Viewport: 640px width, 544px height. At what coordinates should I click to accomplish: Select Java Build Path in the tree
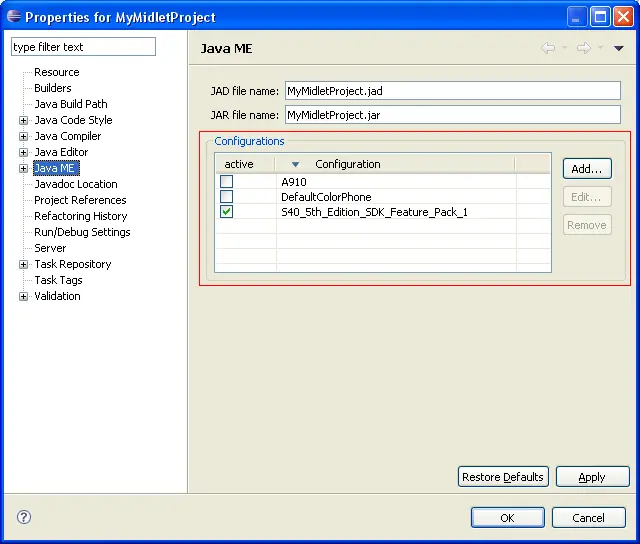point(70,104)
